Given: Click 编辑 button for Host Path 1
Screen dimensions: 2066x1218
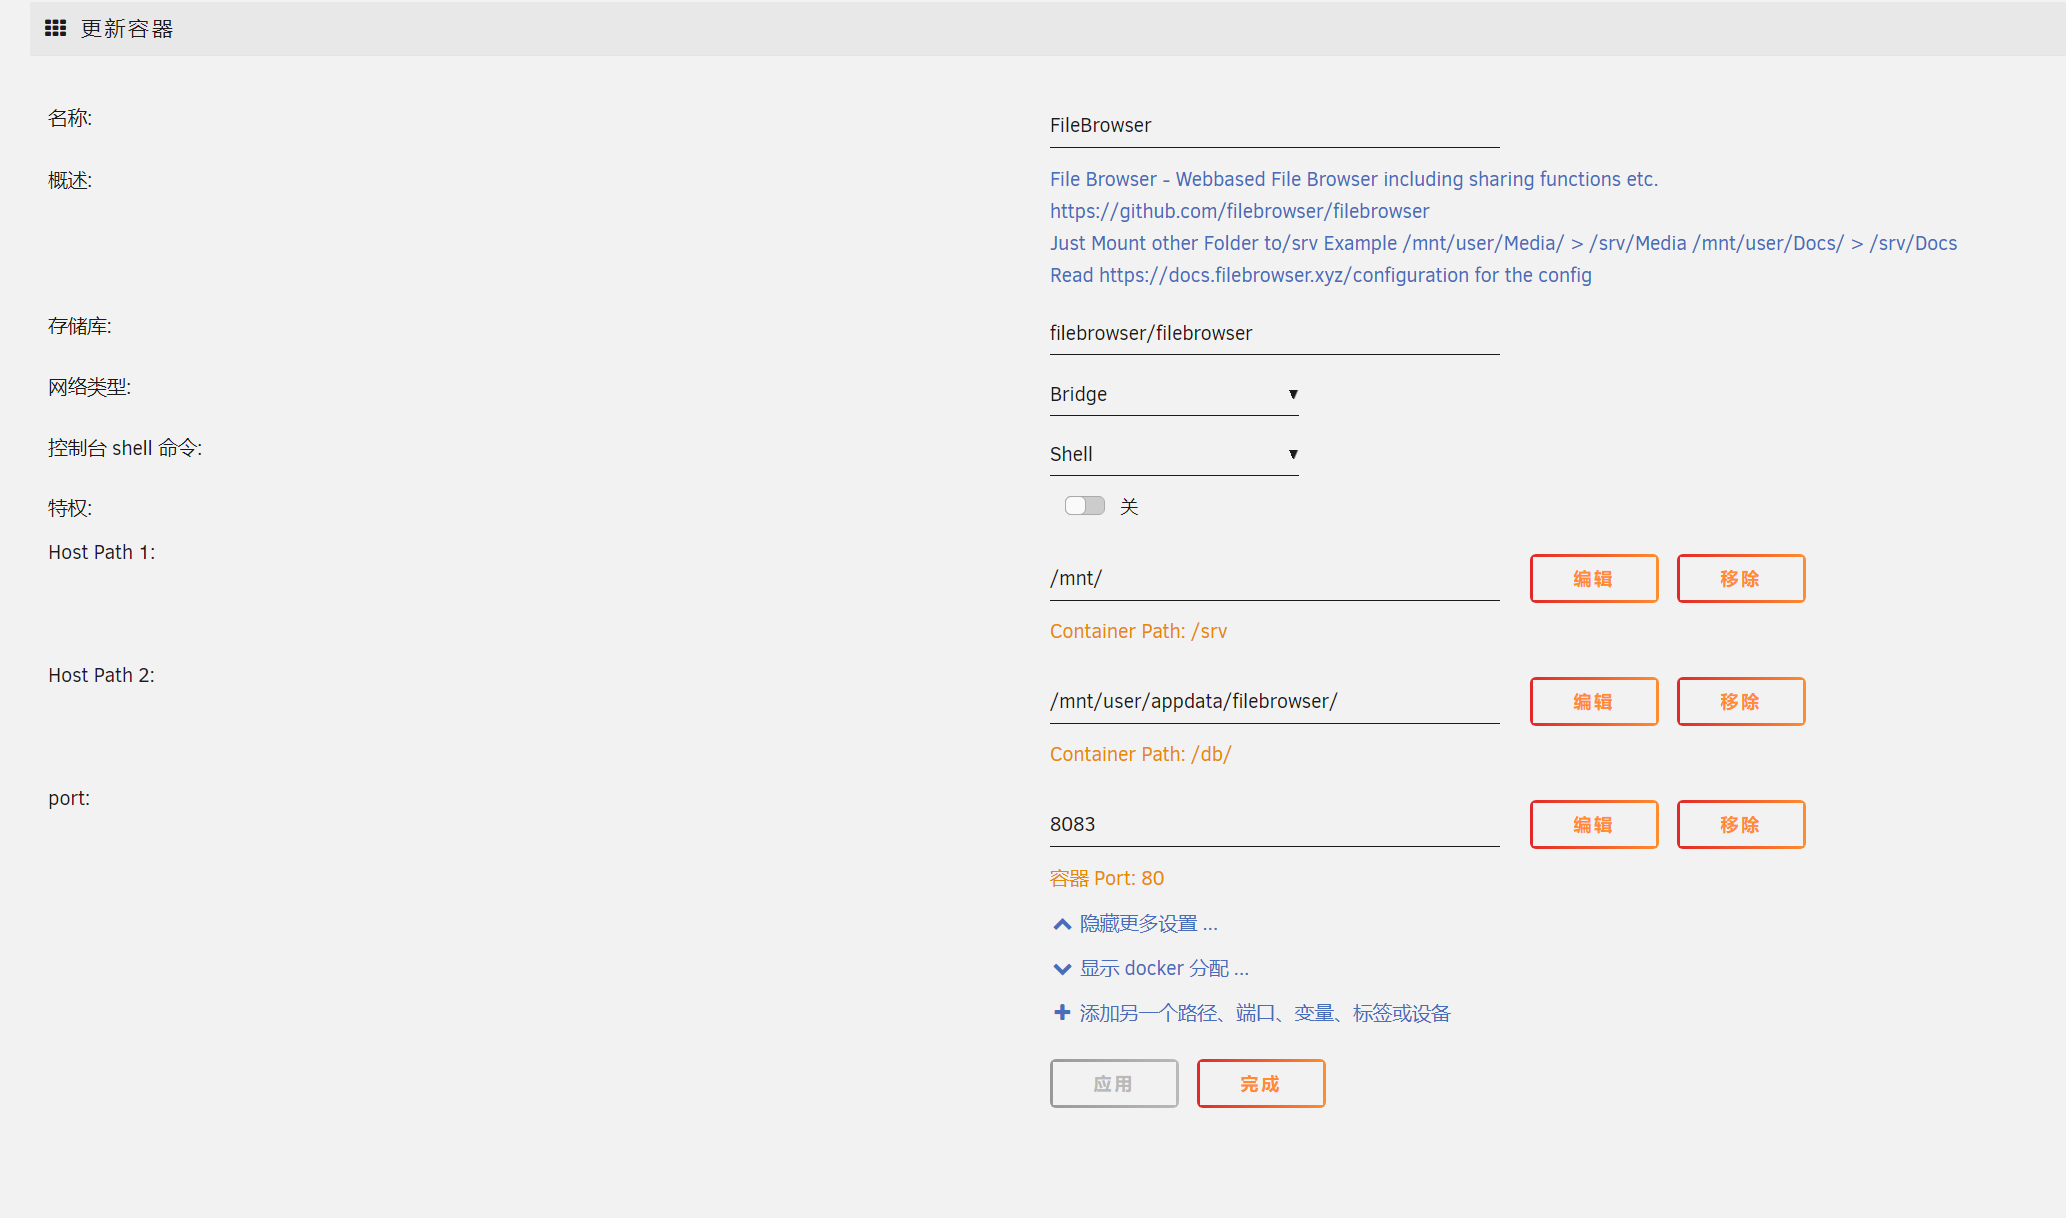Looking at the screenshot, I should [x=1593, y=579].
